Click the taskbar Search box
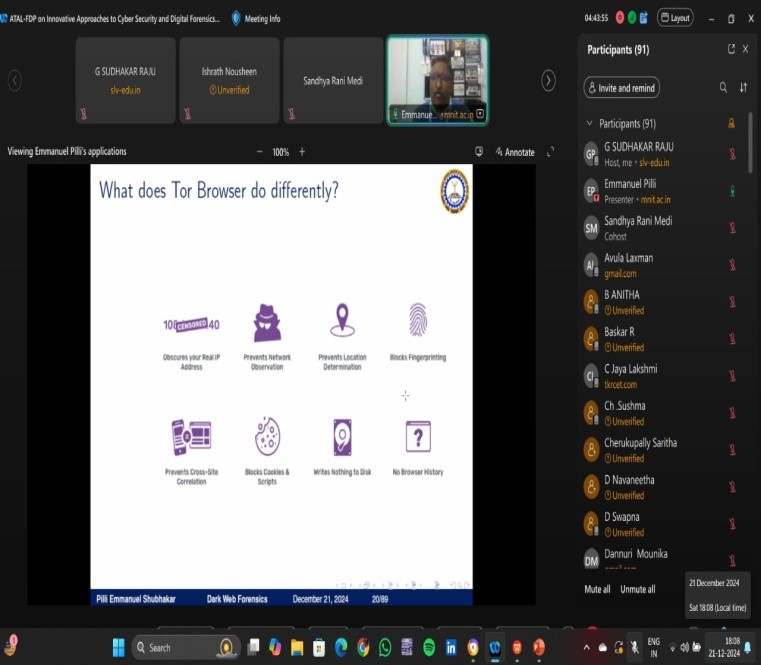Viewport: 761px width, 665px height. point(186,648)
